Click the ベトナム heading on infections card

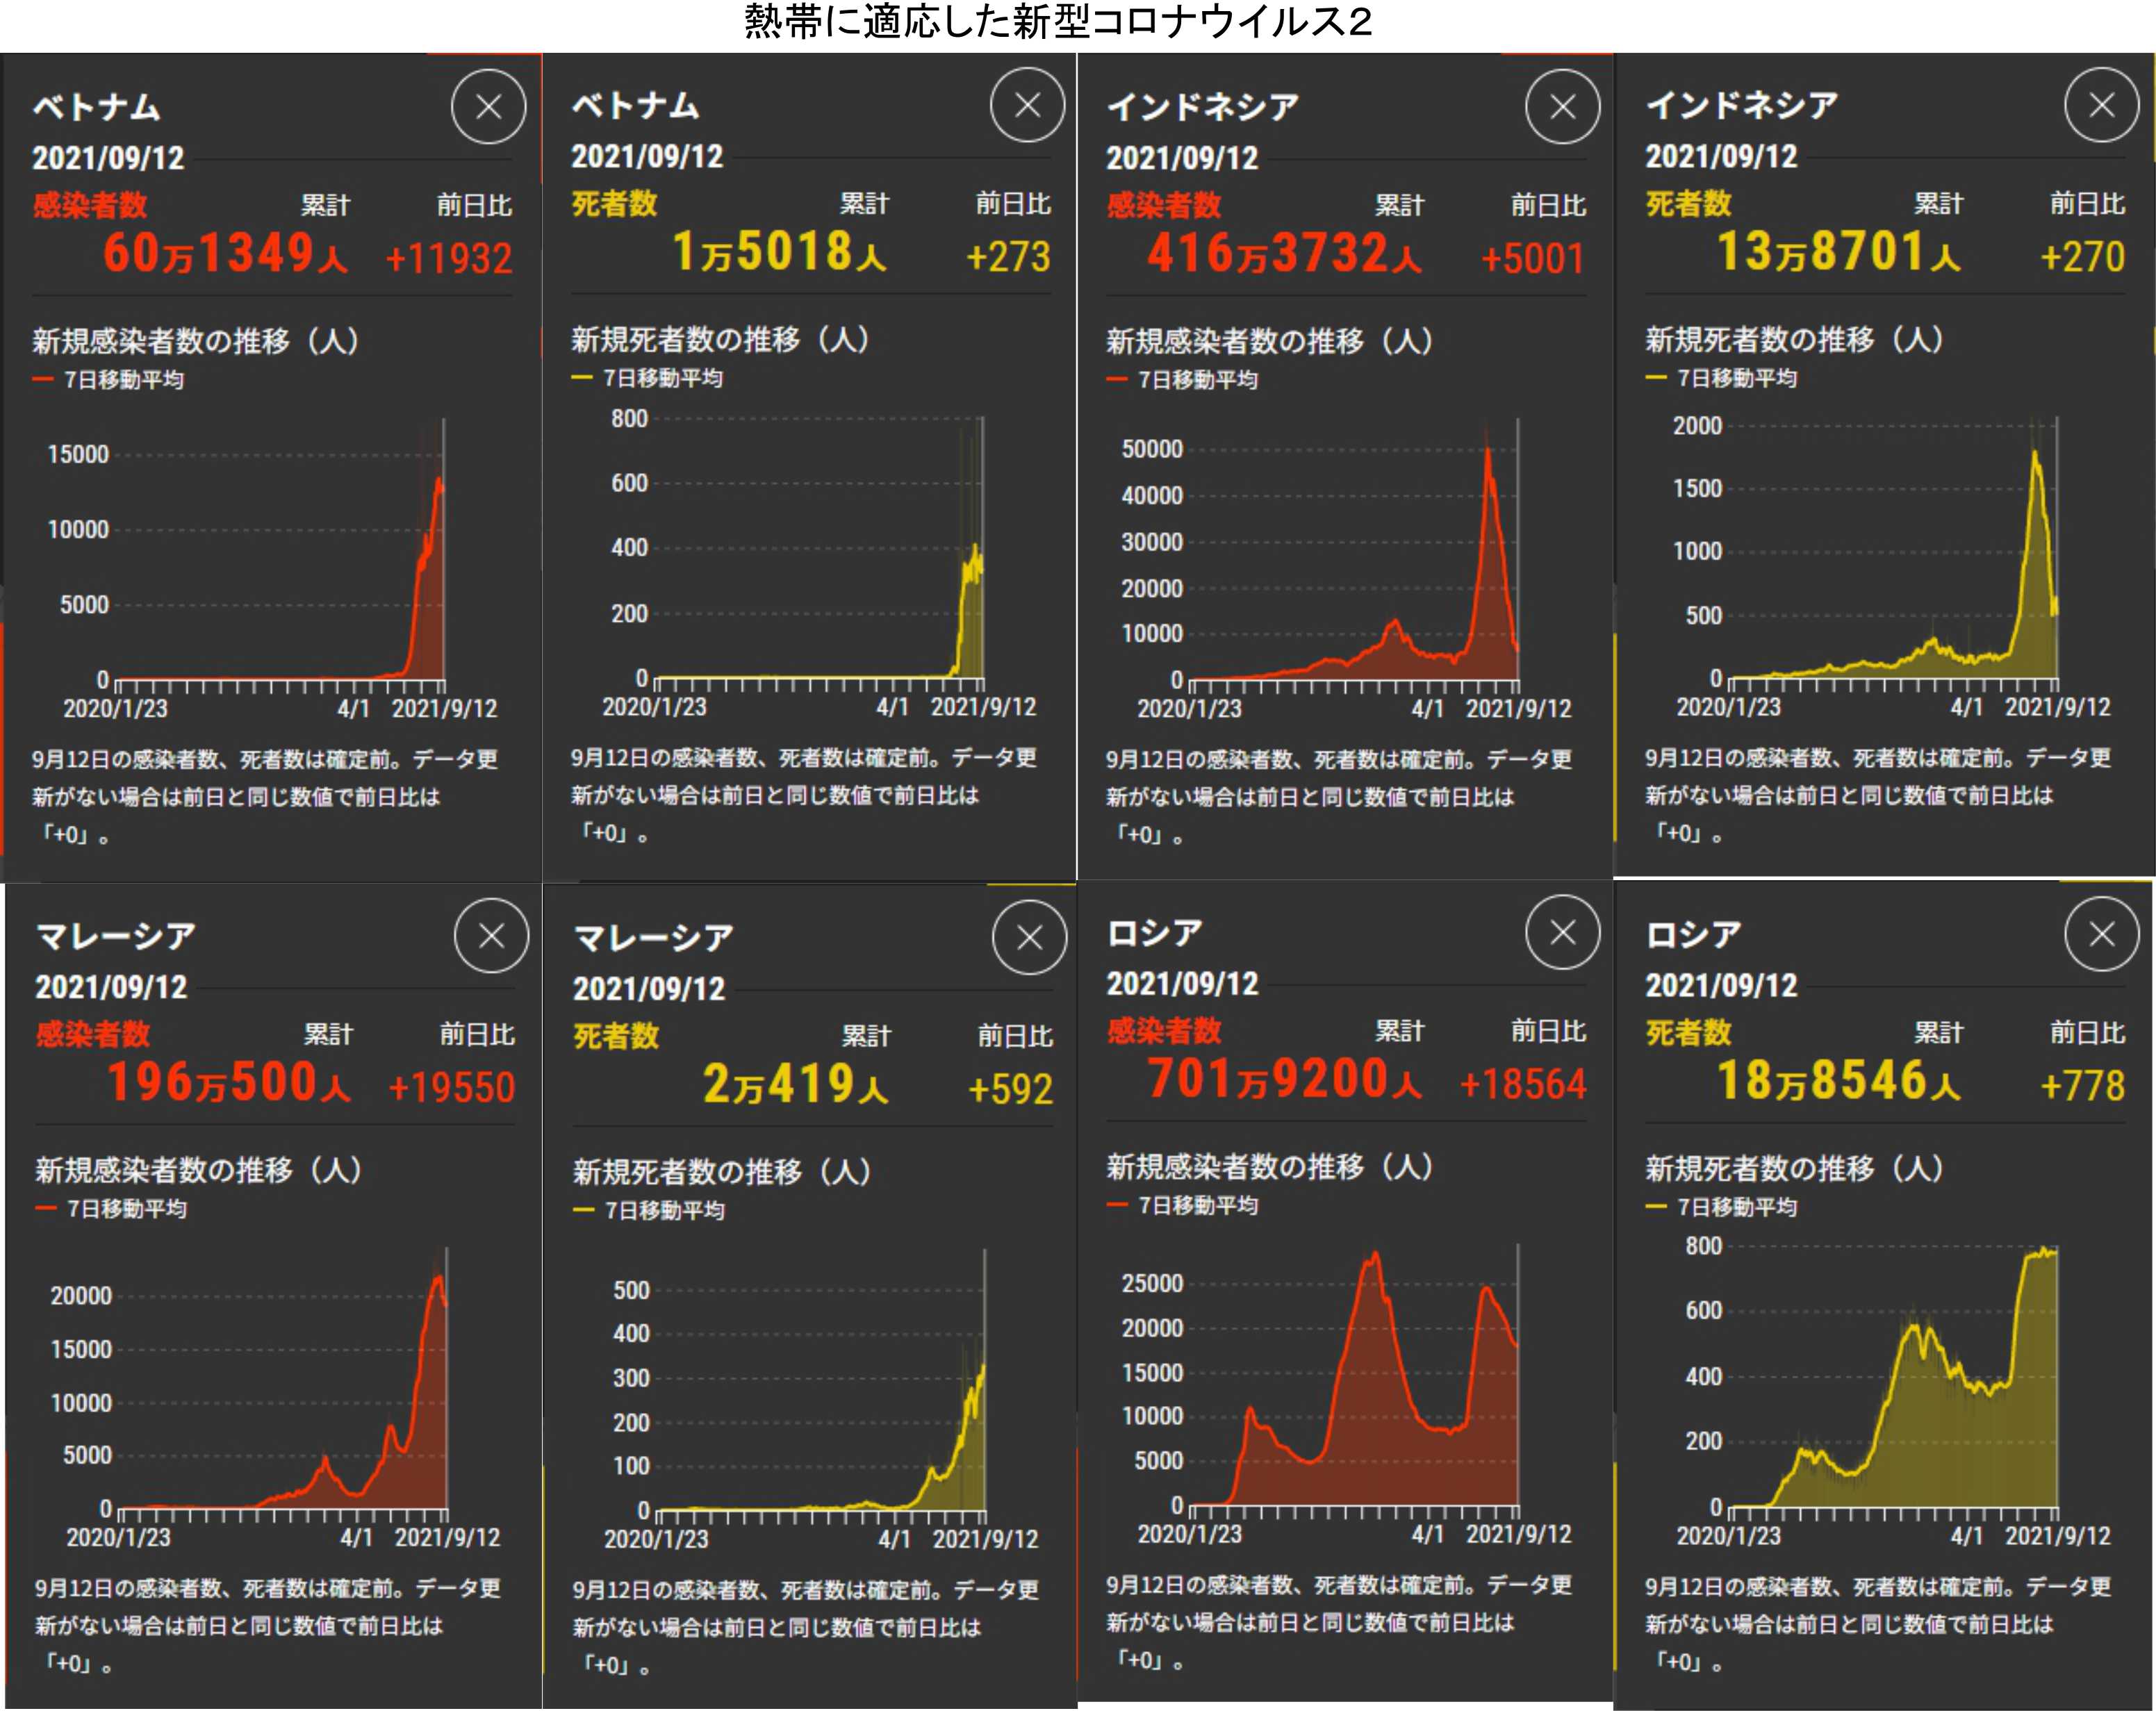tap(96, 108)
